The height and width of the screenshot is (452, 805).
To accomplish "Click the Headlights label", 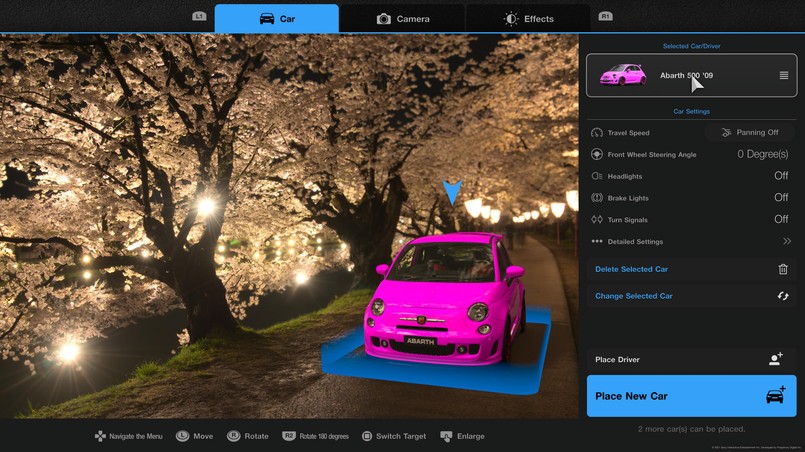I will coord(625,176).
